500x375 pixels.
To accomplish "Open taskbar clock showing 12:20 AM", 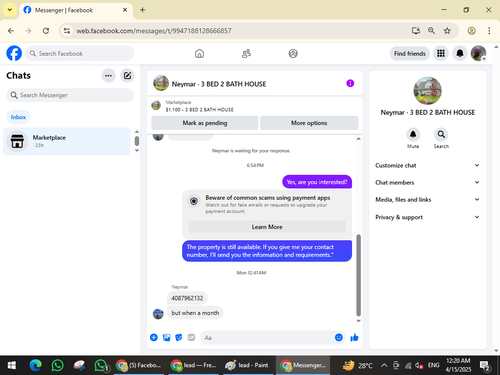I will [458, 365].
